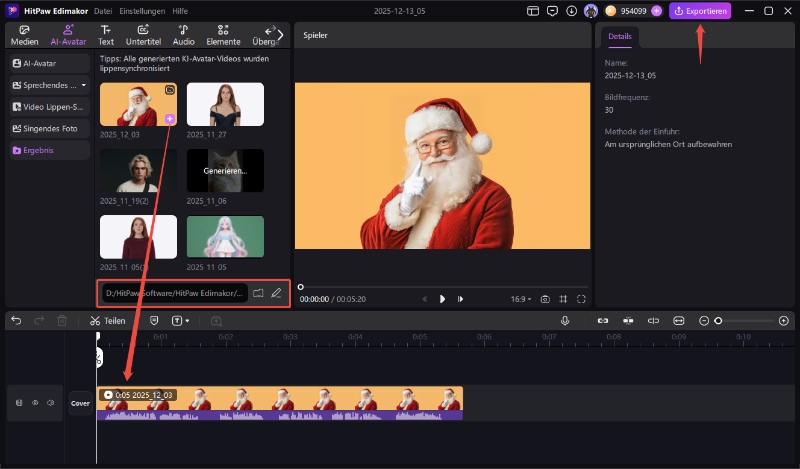Viewport: 800px width, 469px height.
Task: Open the output folder icon
Action: click(x=258, y=293)
